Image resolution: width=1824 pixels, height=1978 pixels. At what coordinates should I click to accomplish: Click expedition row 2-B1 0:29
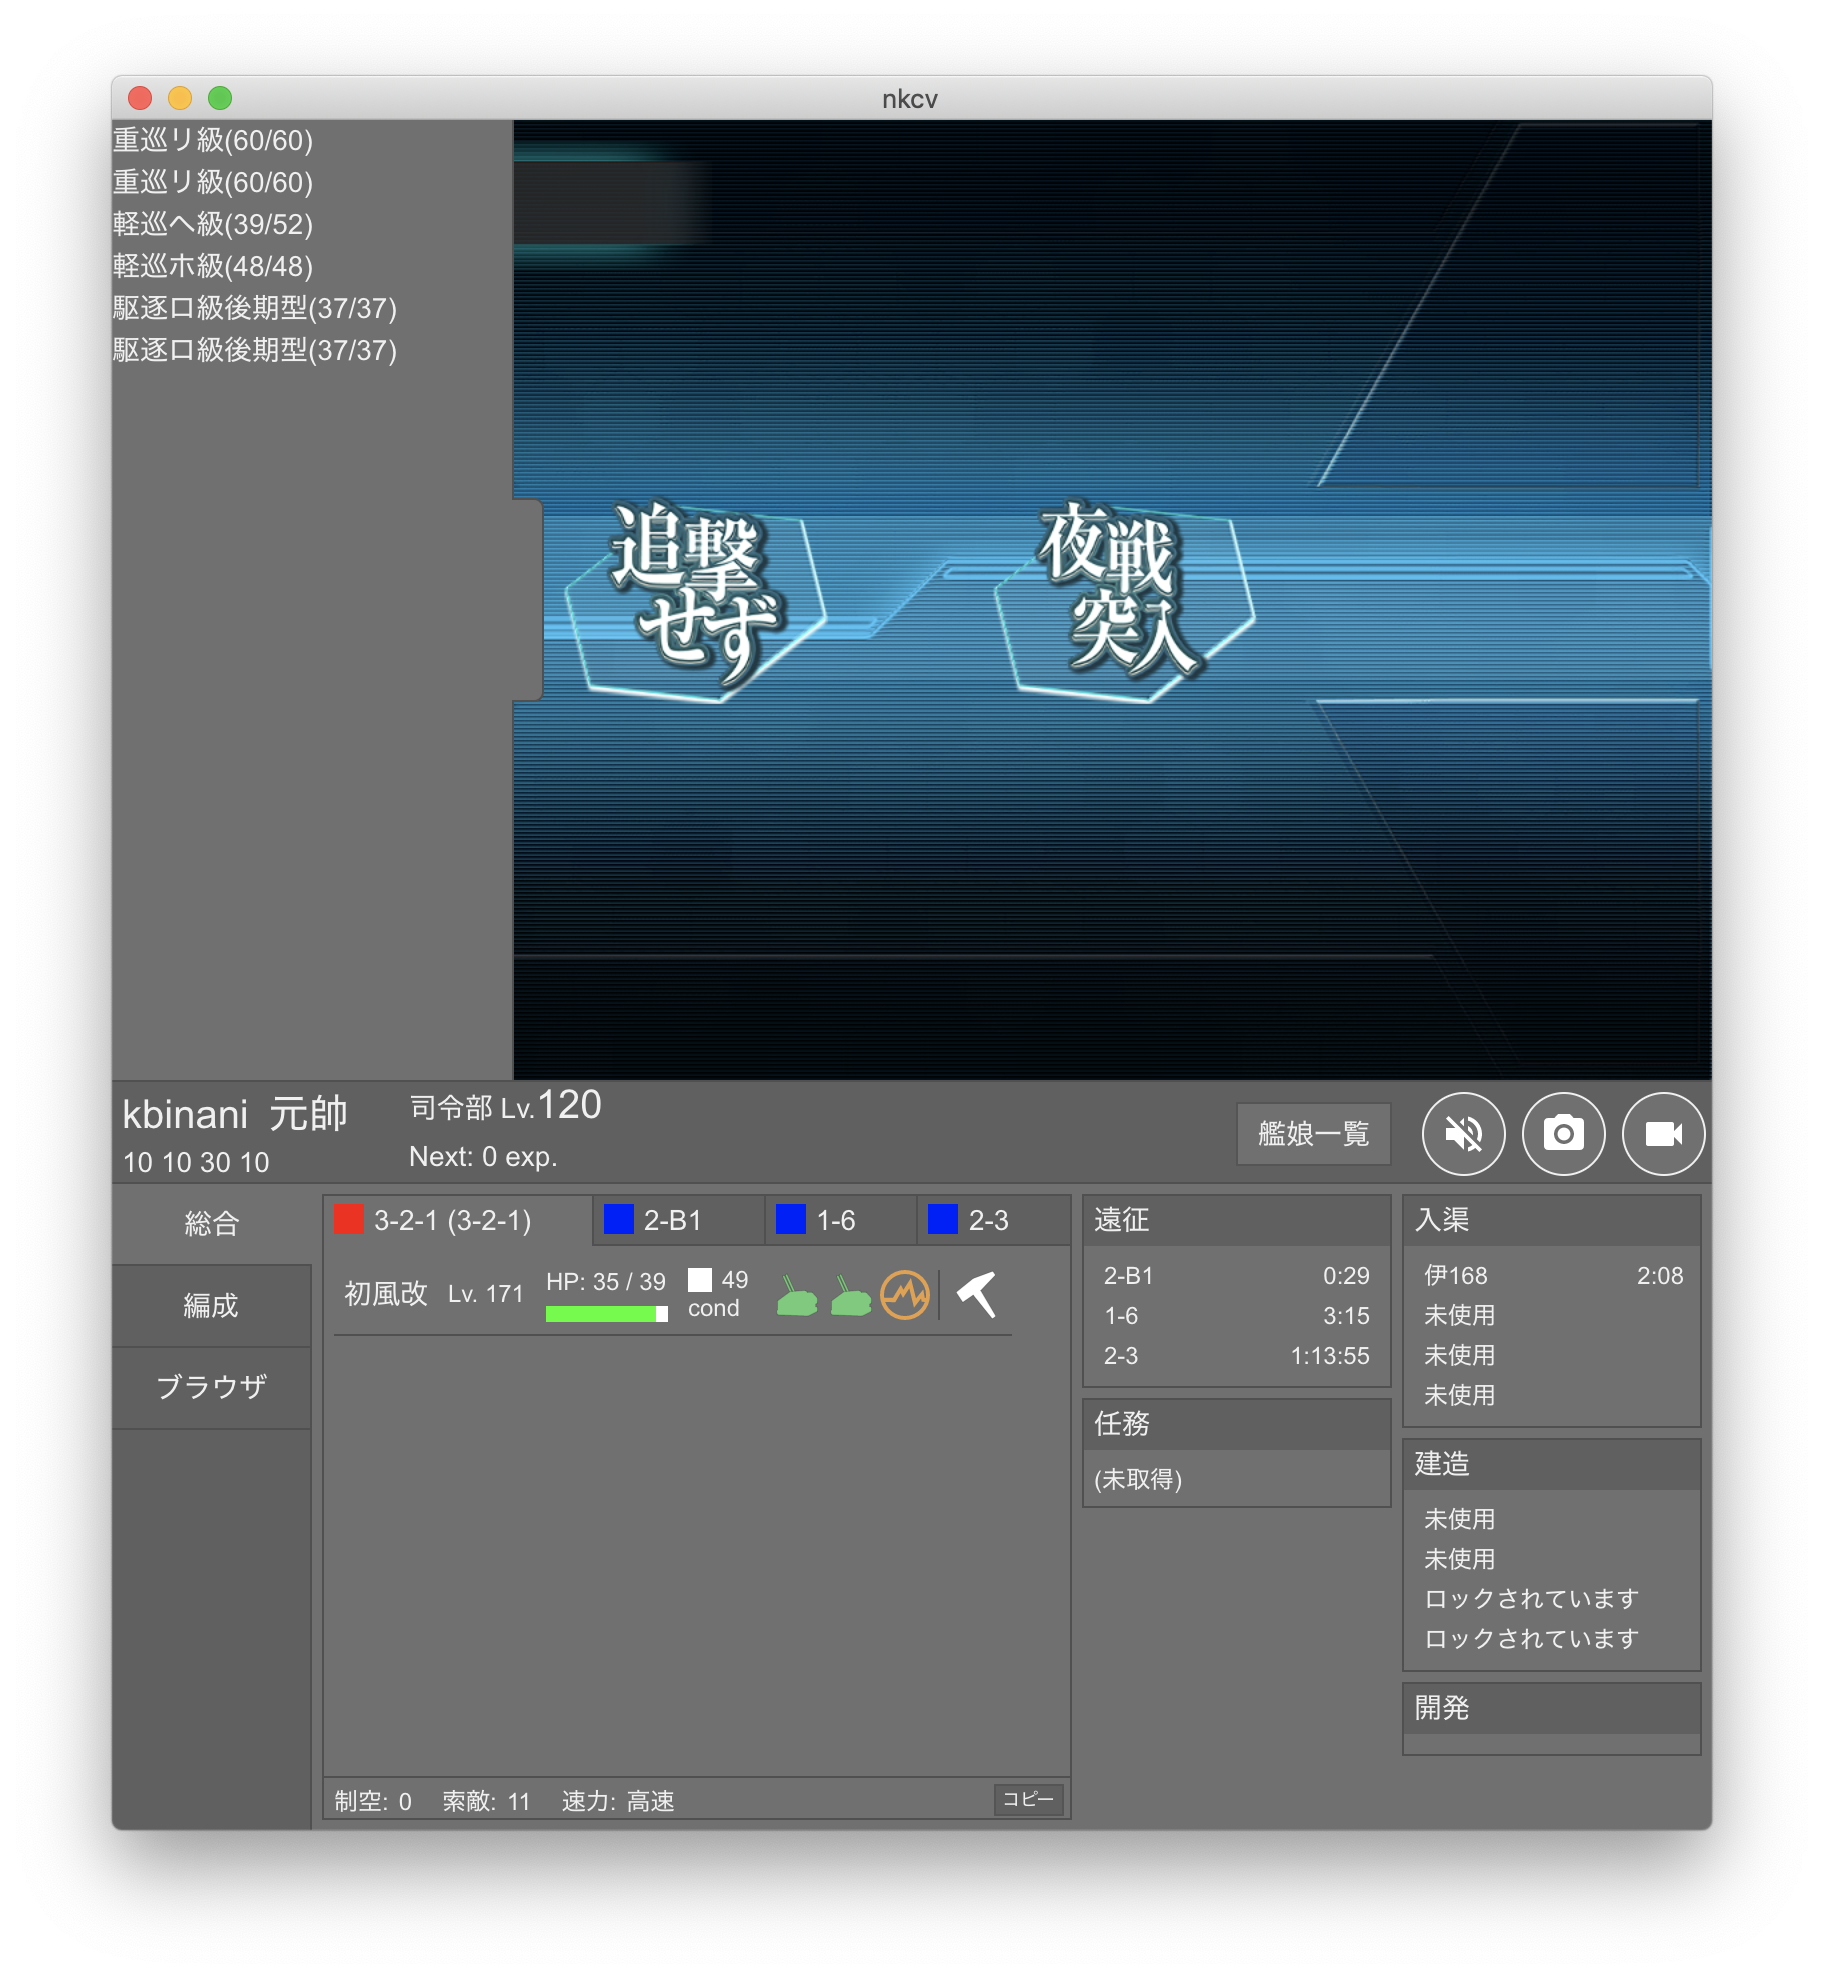[x=1236, y=1276]
